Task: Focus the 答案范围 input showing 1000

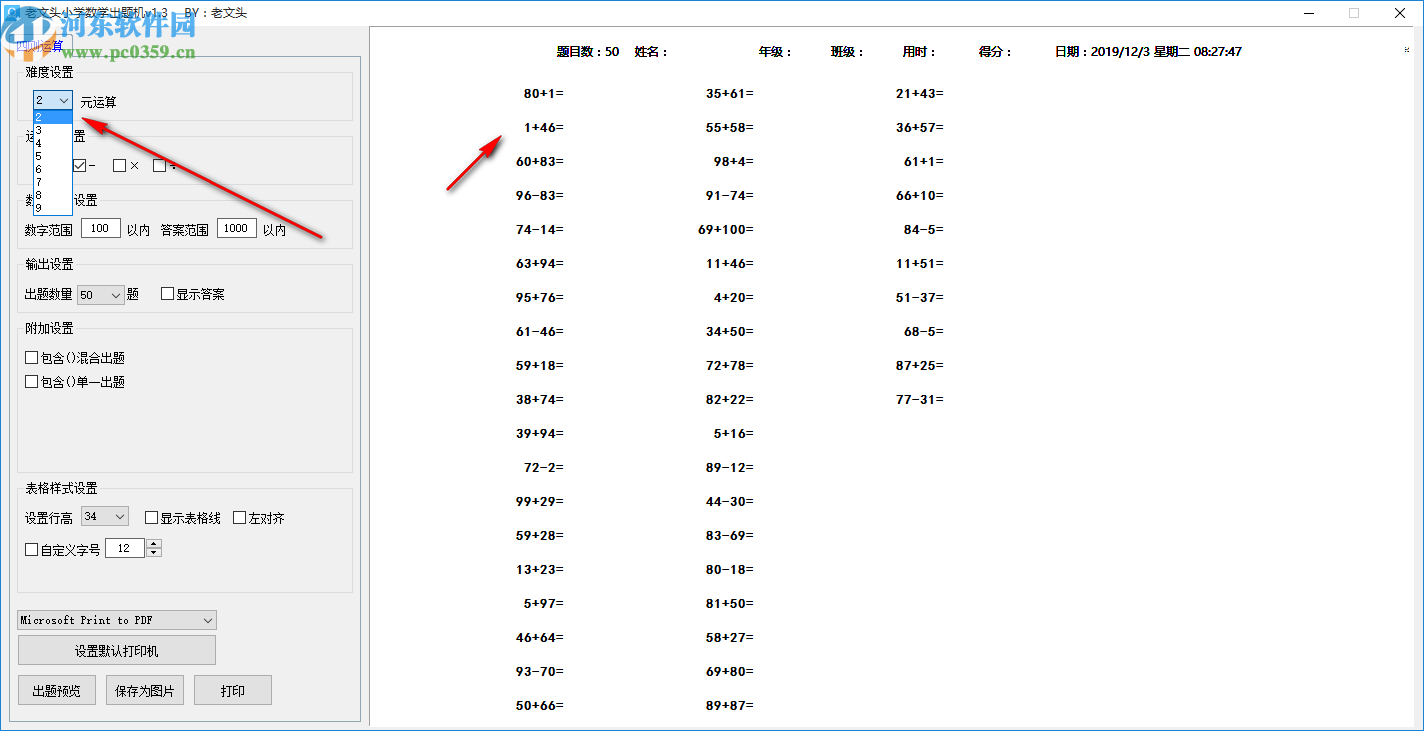Action: [237, 229]
